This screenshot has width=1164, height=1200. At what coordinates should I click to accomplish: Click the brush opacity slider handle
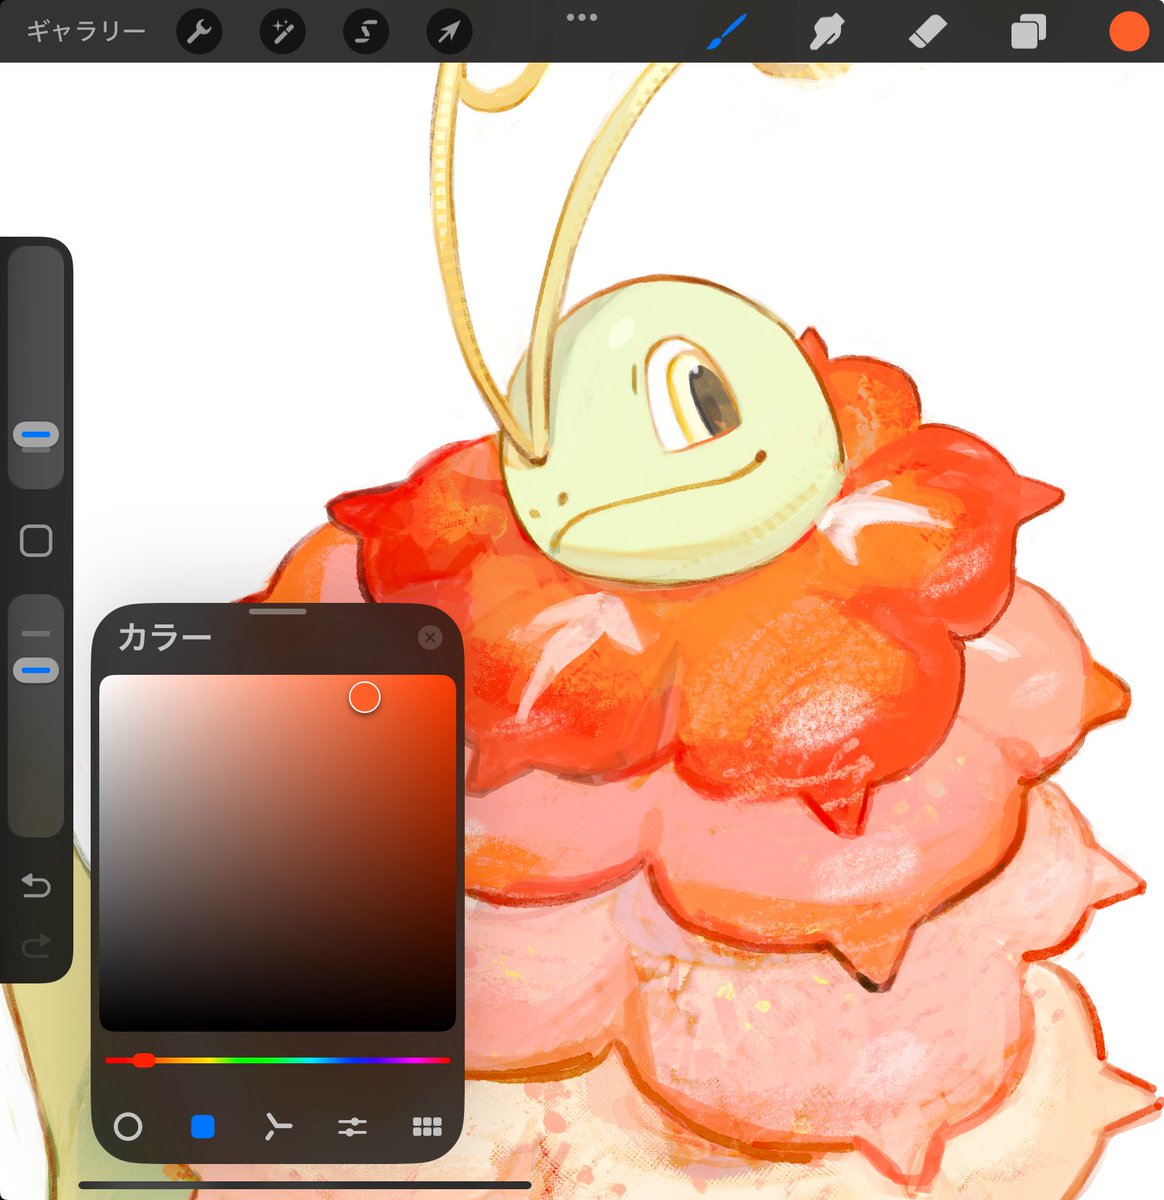tap(36, 670)
